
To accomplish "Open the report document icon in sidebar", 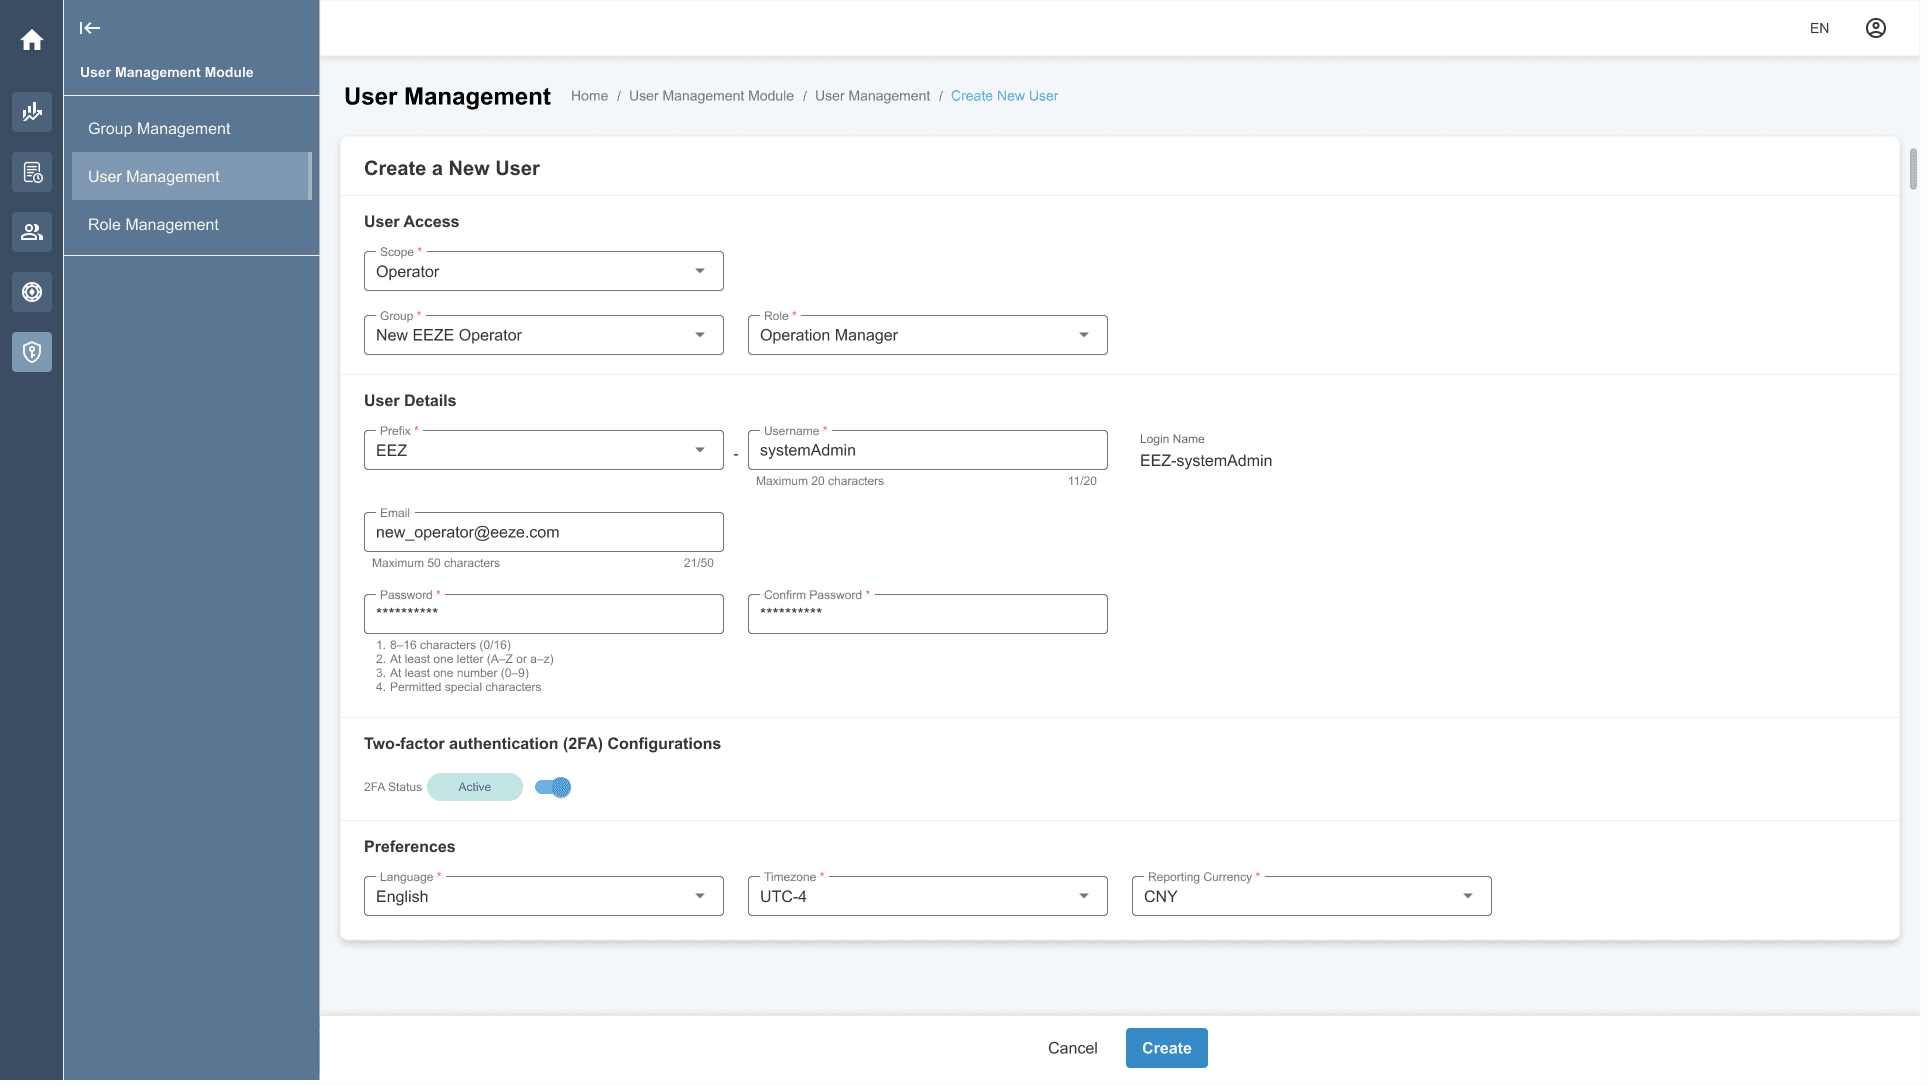I will [x=32, y=173].
